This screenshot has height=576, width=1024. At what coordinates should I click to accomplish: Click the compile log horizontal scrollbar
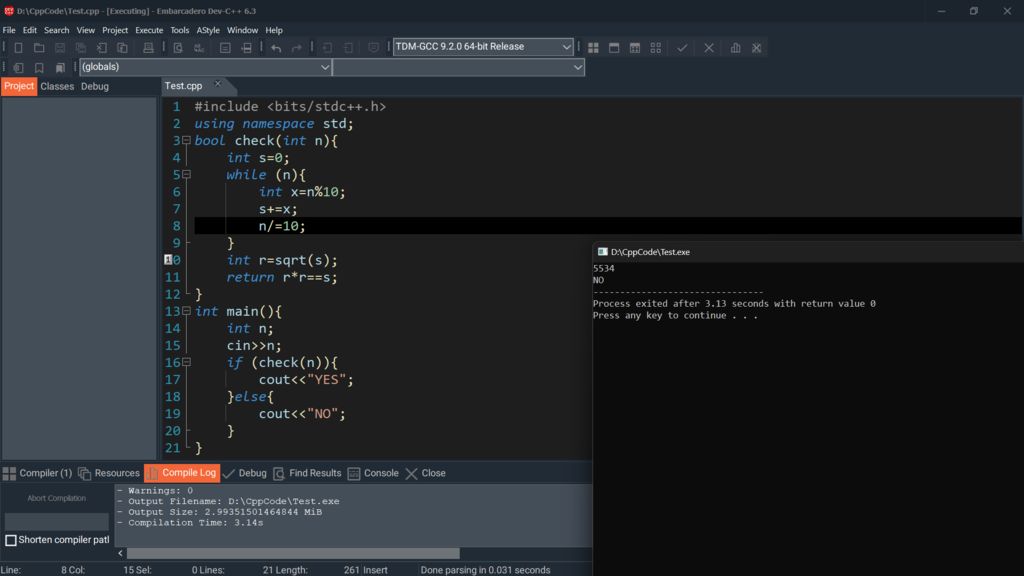(293, 553)
